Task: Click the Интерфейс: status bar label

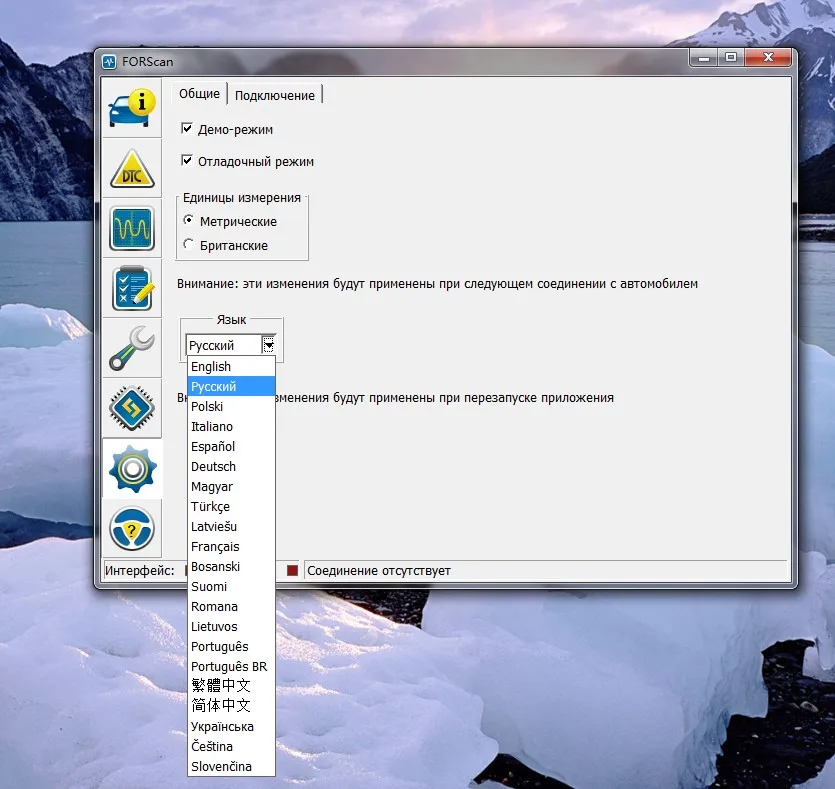Action: tap(140, 571)
